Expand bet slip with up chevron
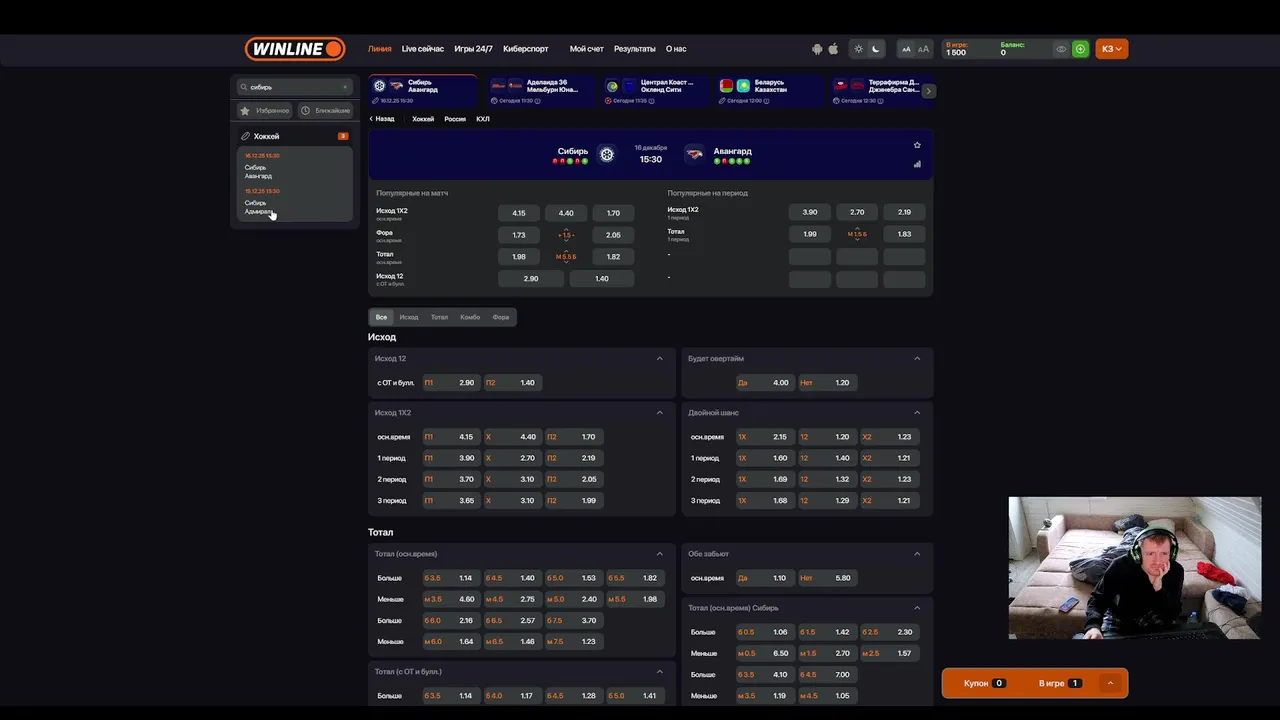1280x720 pixels. pos(1110,683)
